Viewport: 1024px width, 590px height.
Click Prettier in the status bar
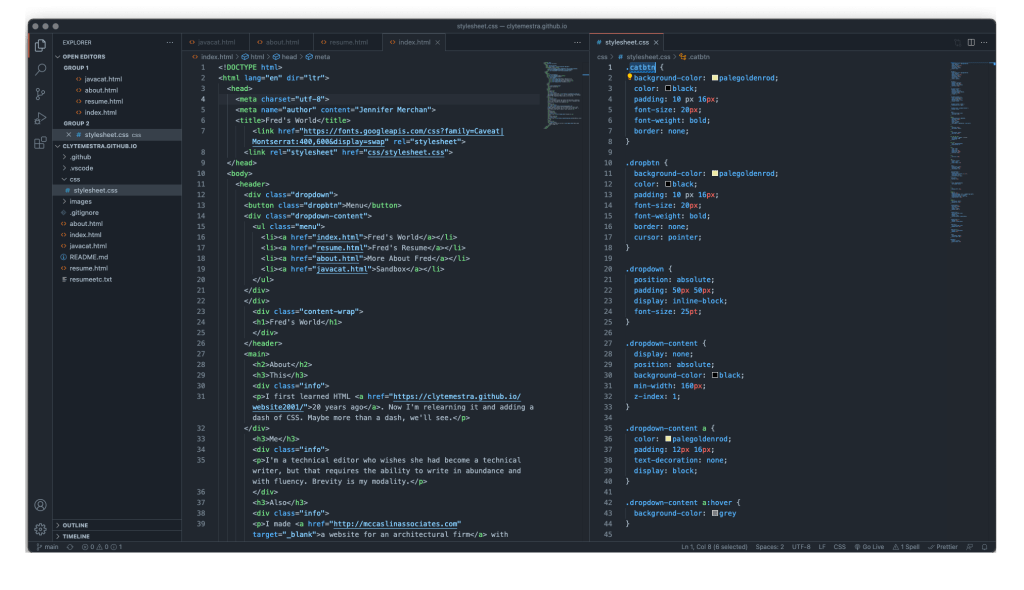(946, 547)
